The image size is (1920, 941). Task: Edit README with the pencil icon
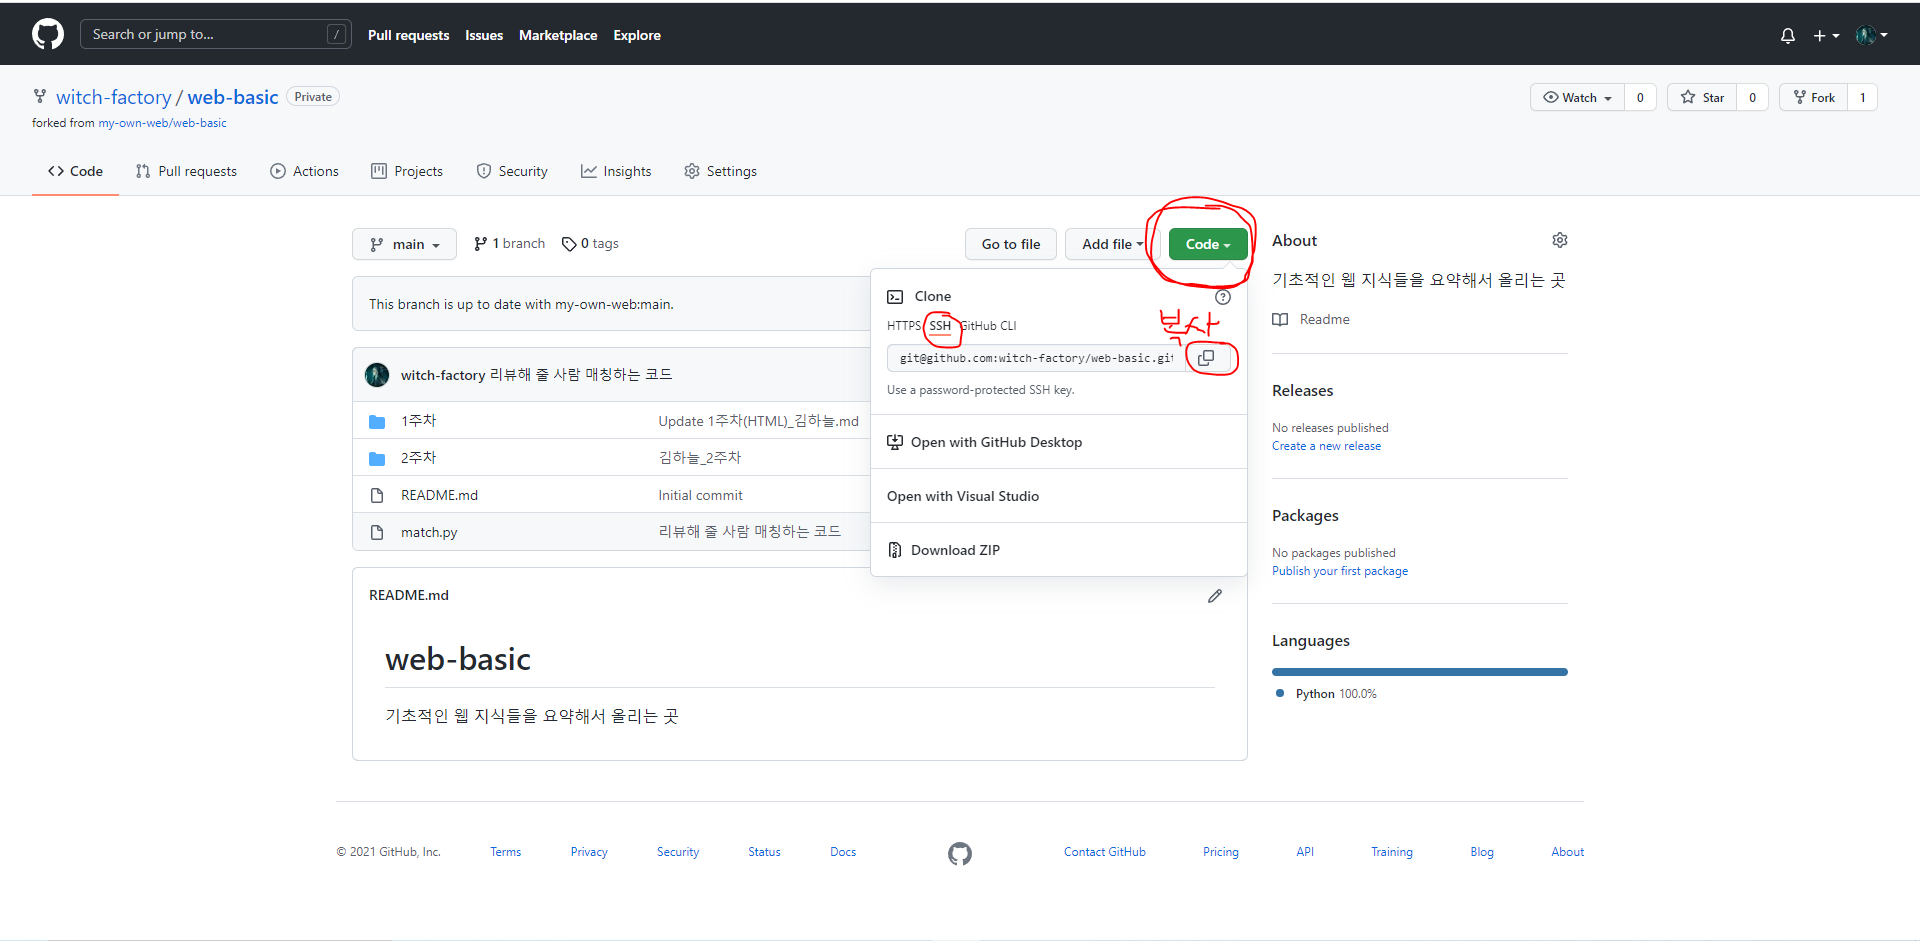pyautogui.click(x=1214, y=596)
